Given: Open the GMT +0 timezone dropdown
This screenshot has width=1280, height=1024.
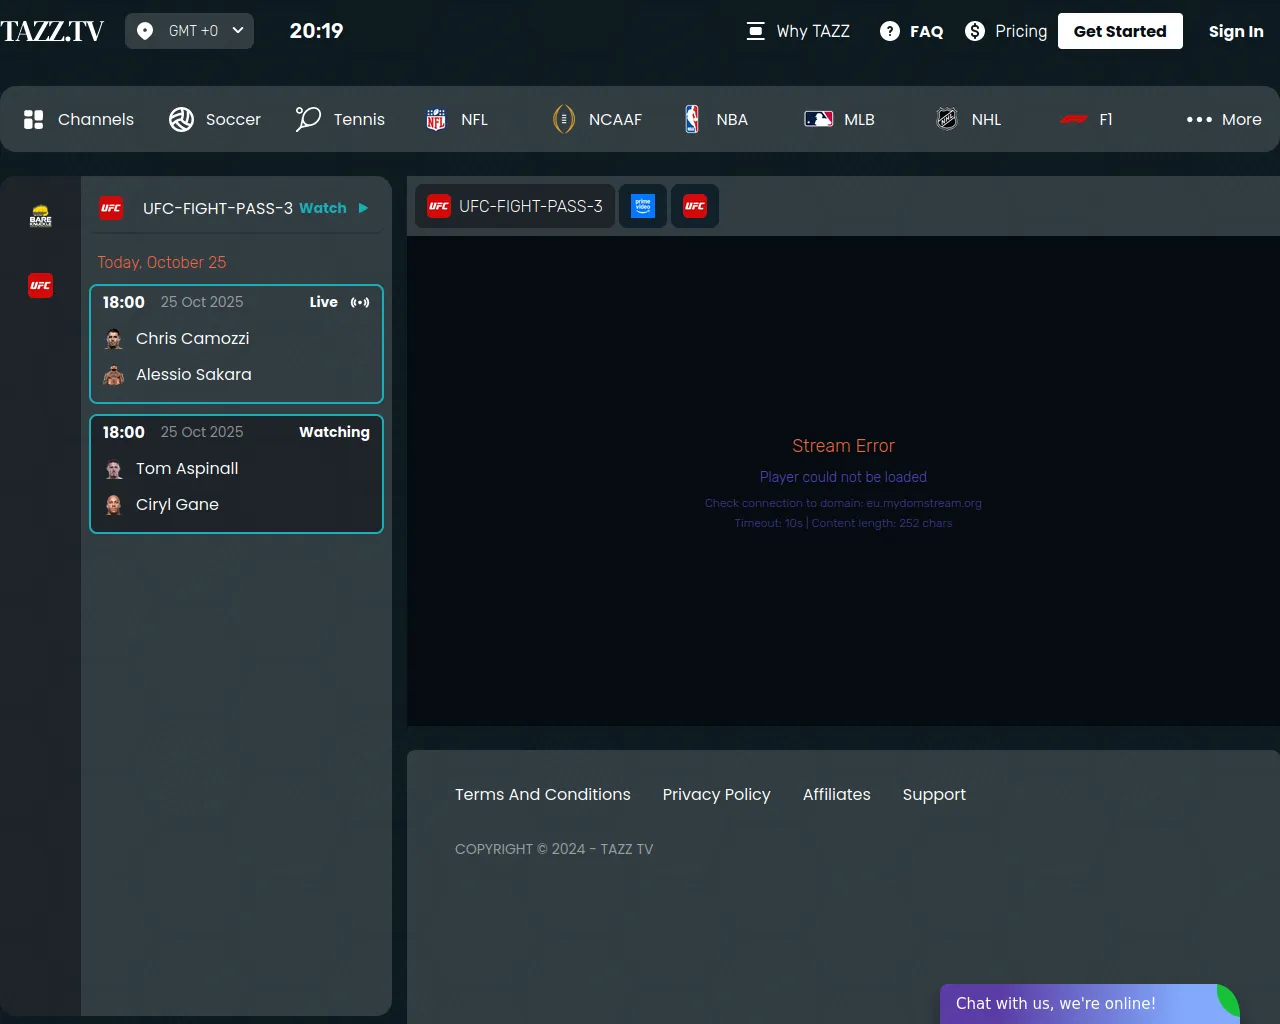Looking at the screenshot, I should click(x=189, y=31).
